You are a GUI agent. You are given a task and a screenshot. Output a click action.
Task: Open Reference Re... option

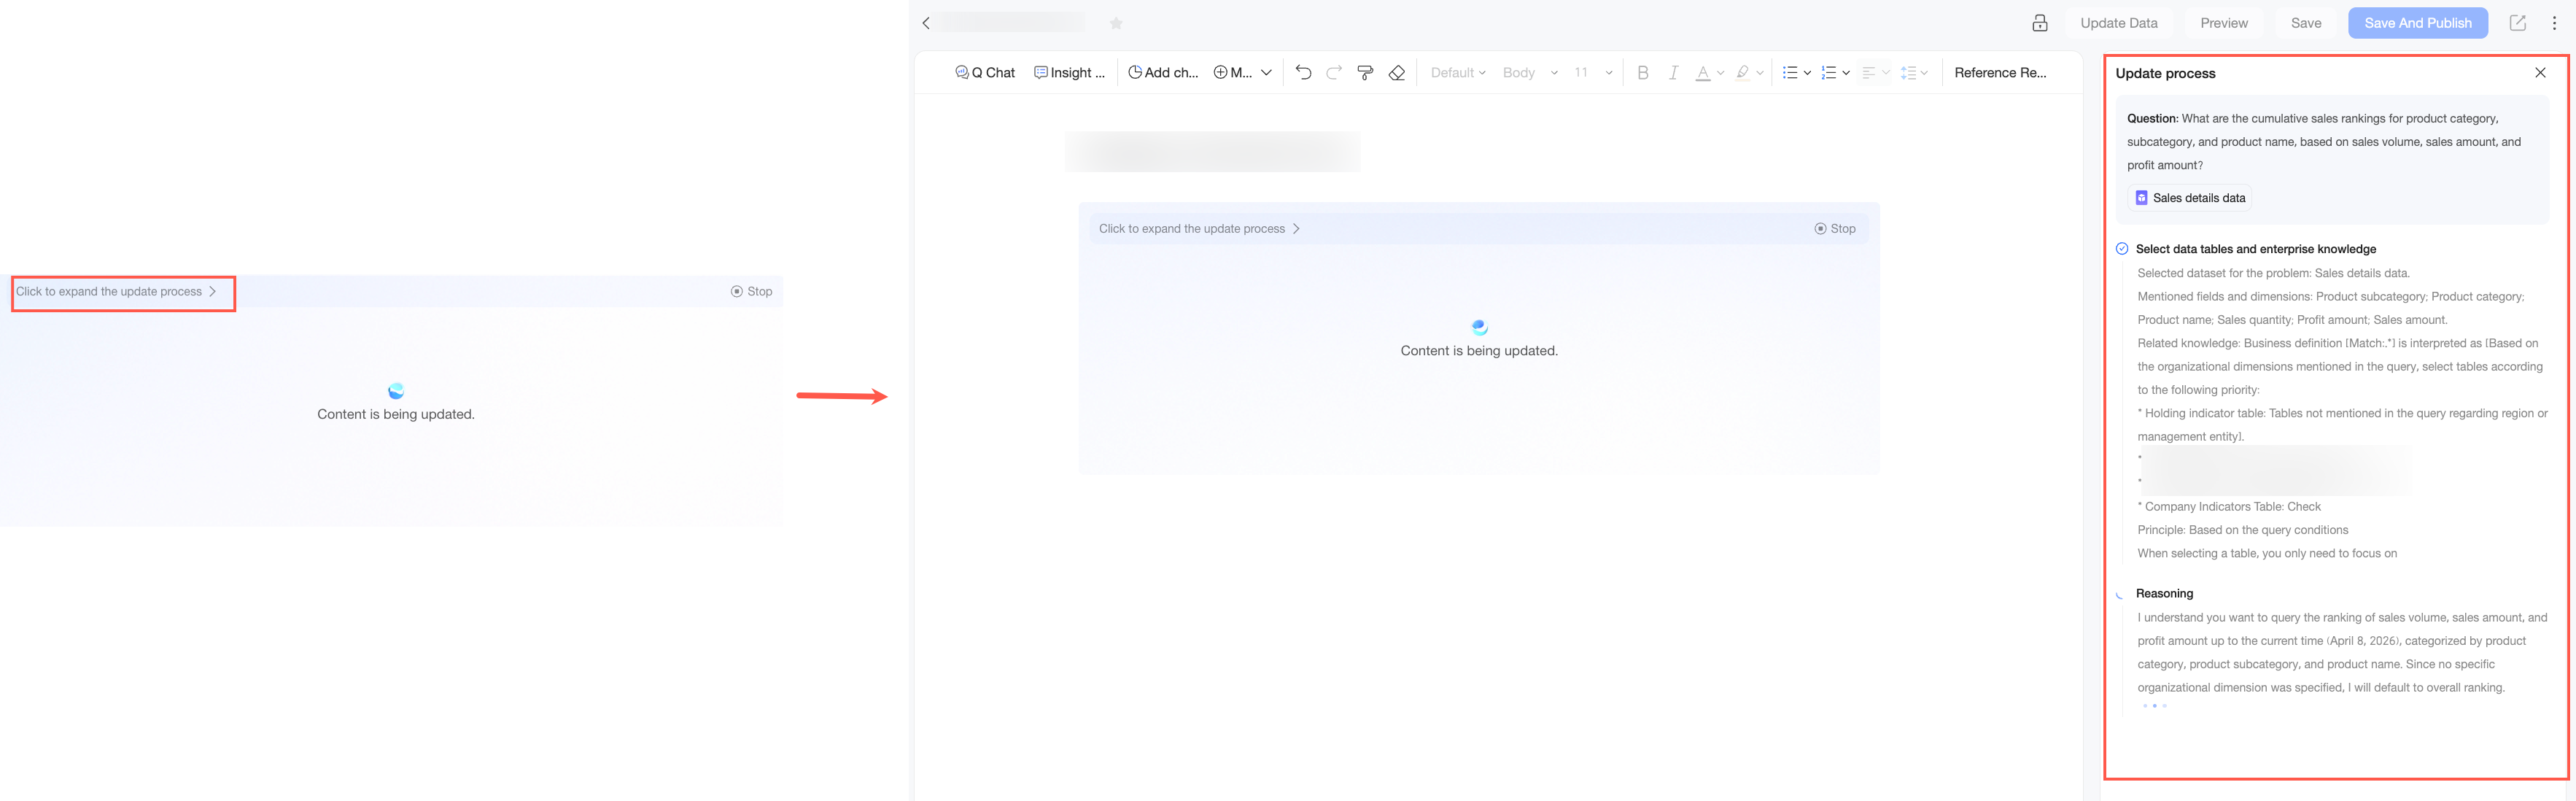pos(2000,72)
